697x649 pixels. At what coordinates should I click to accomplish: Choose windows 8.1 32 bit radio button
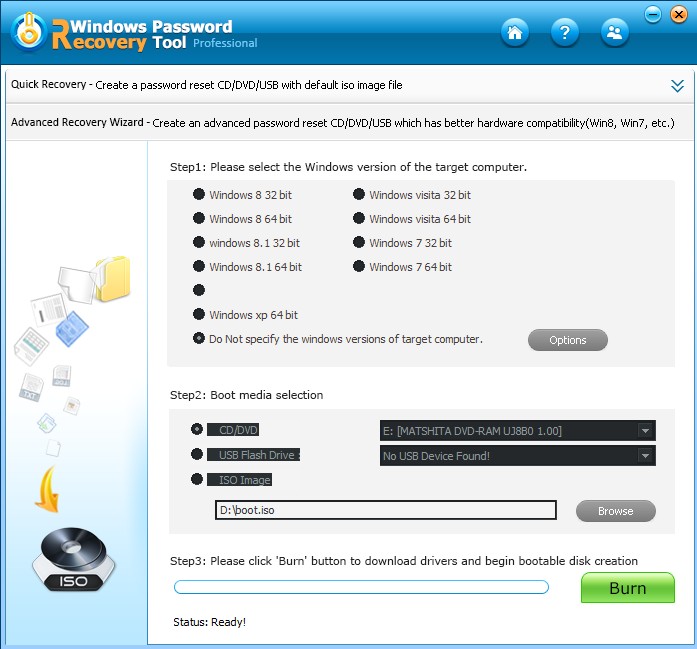coord(199,242)
